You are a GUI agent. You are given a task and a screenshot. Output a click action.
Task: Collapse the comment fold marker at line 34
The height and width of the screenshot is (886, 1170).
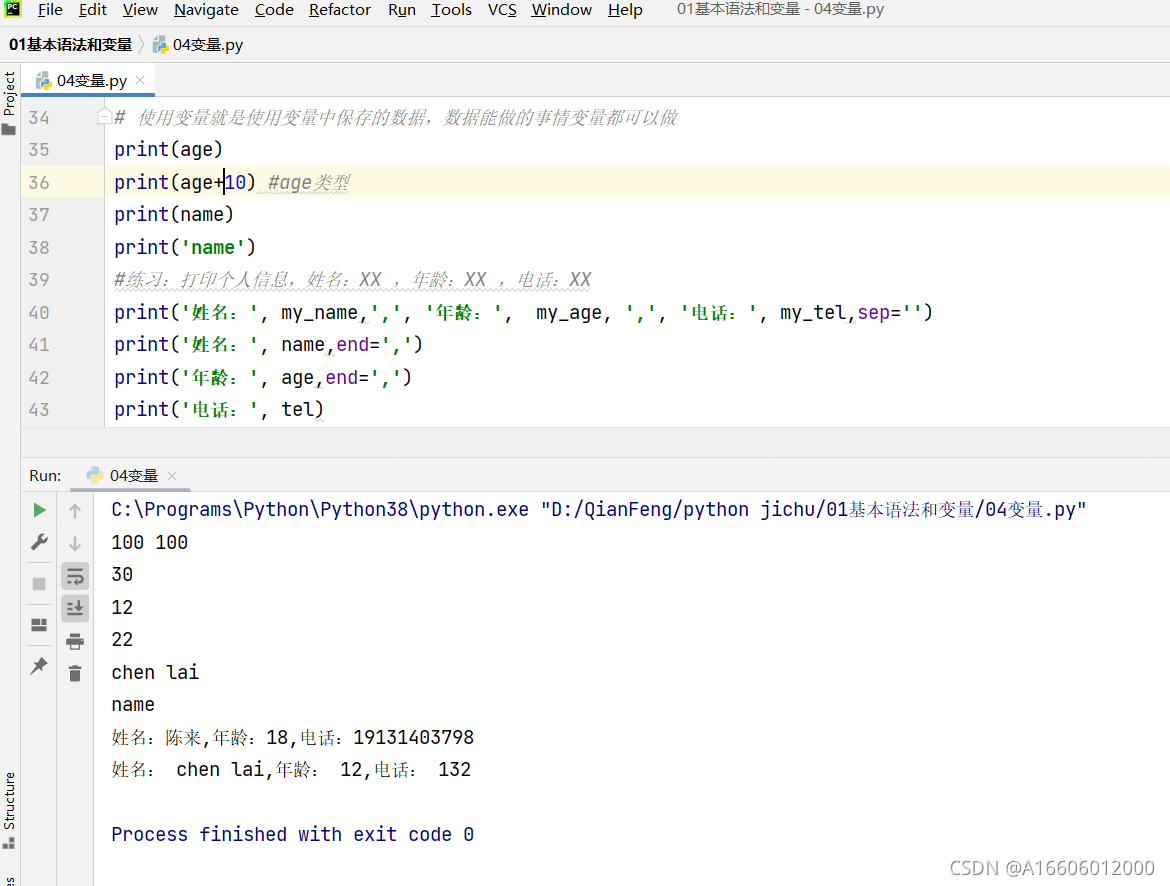(x=104, y=116)
